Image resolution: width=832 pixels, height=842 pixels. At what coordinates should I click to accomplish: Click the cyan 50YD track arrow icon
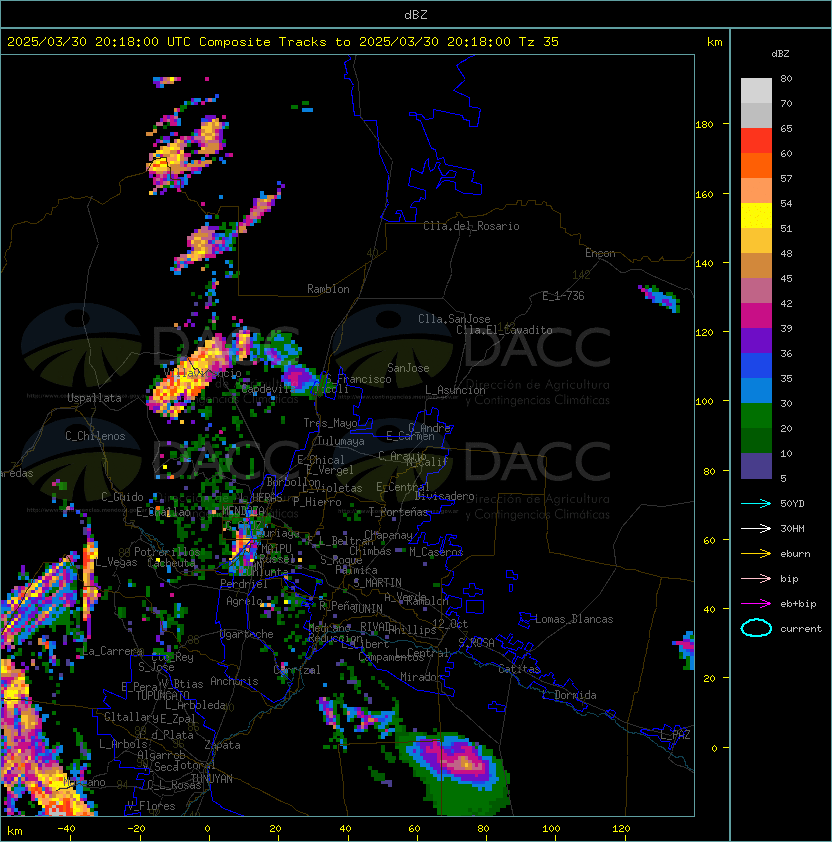coord(756,503)
